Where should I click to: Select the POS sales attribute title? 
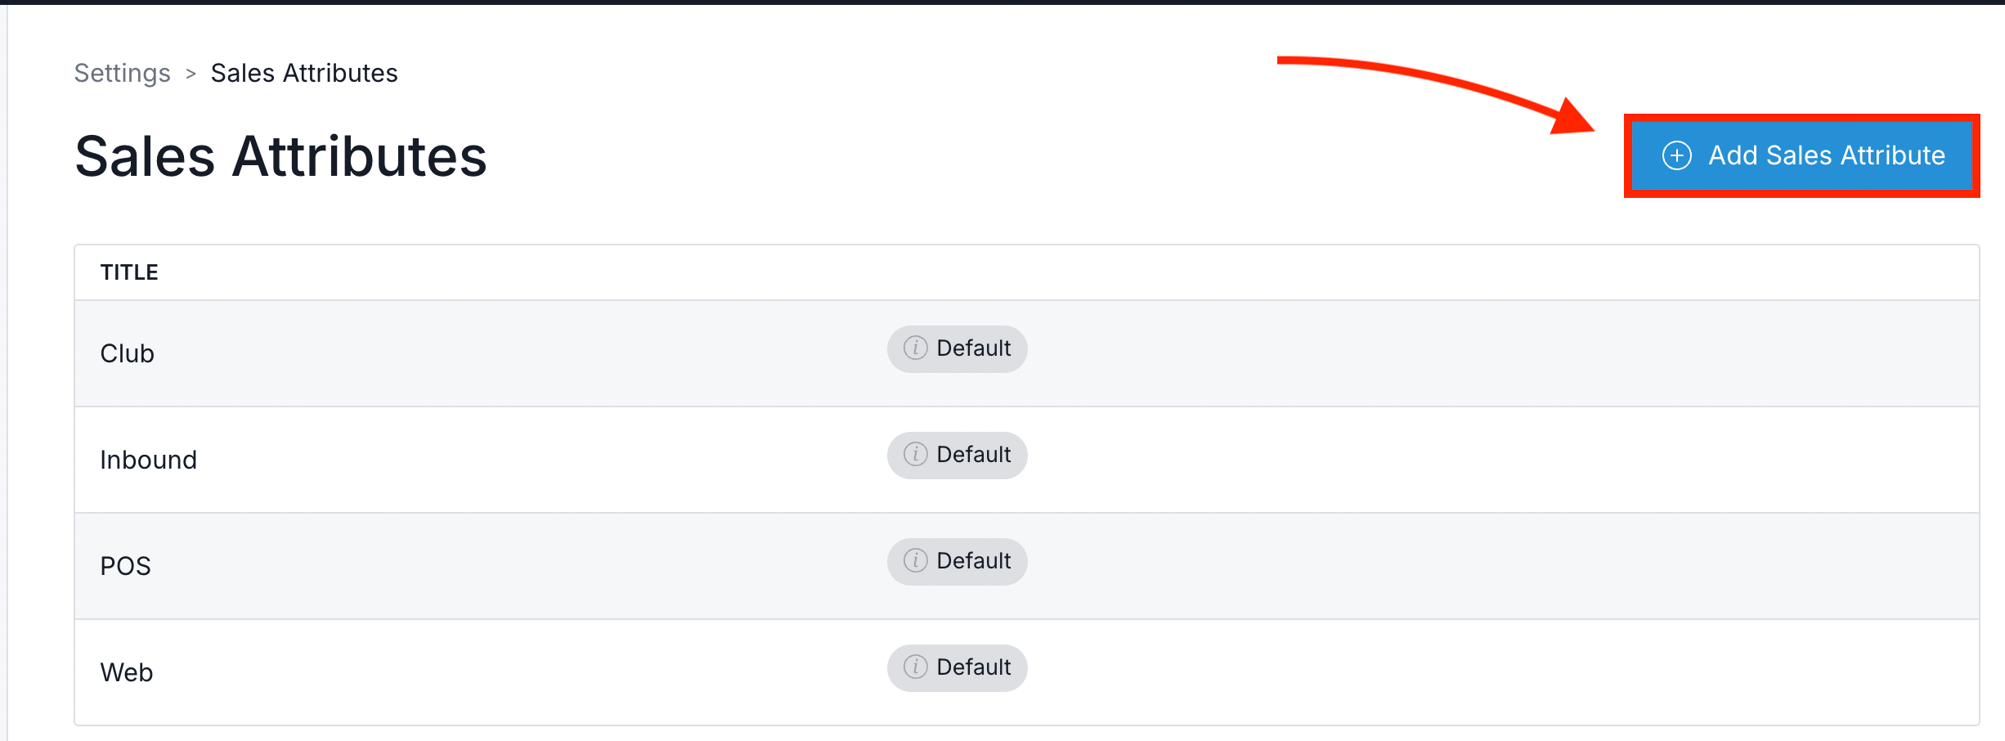126,566
